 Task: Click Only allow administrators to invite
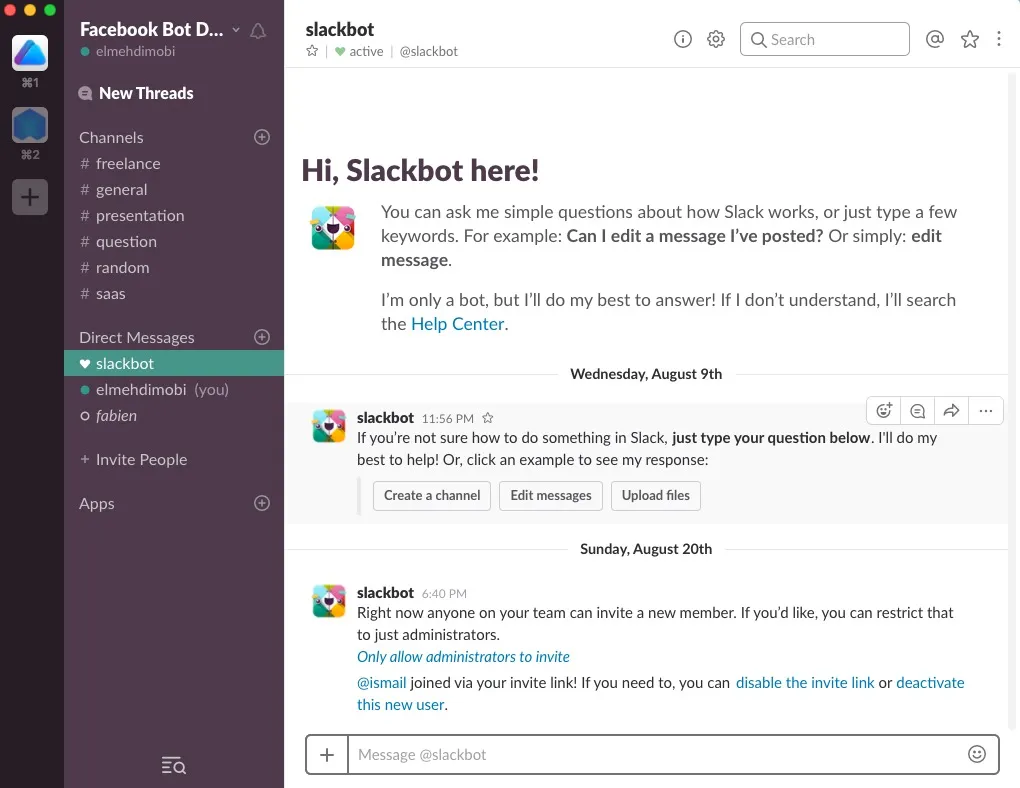pyautogui.click(x=463, y=657)
